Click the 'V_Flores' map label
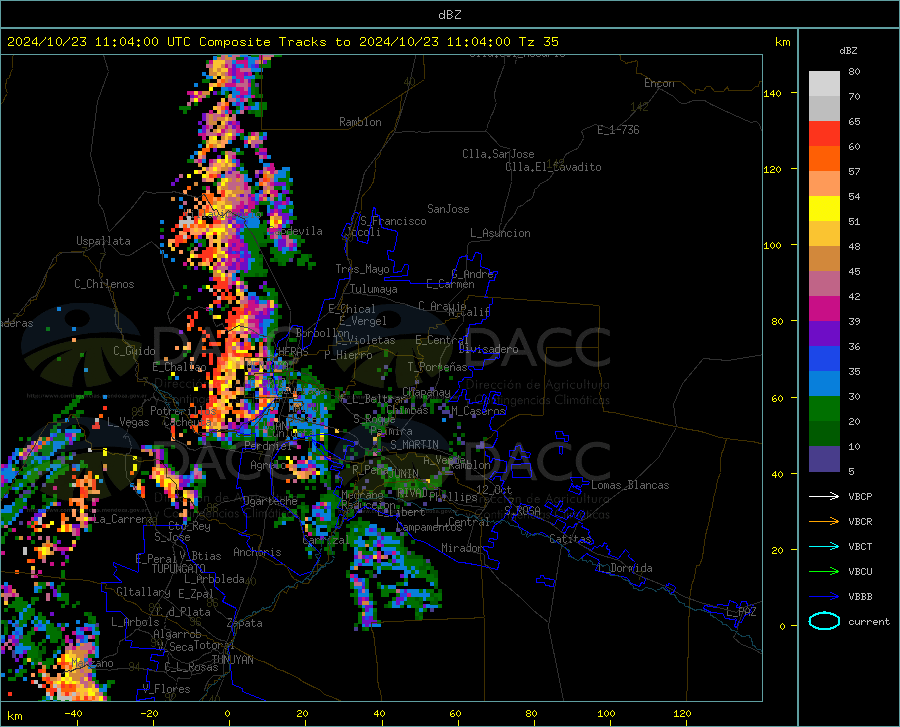The height and width of the screenshot is (727, 900). click(x=166, y=689)
